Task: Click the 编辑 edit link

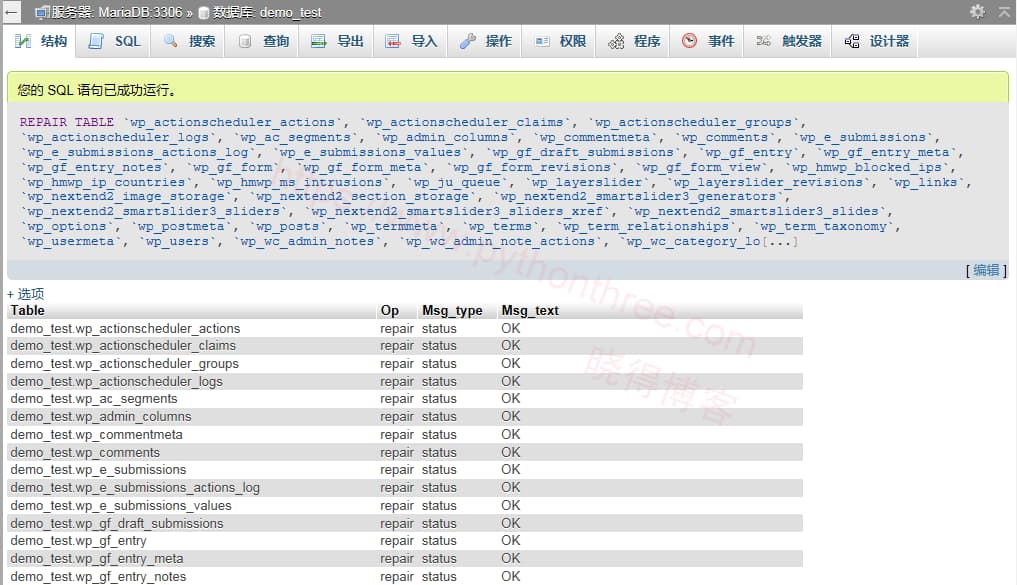Action: click(x=987, y=270)
